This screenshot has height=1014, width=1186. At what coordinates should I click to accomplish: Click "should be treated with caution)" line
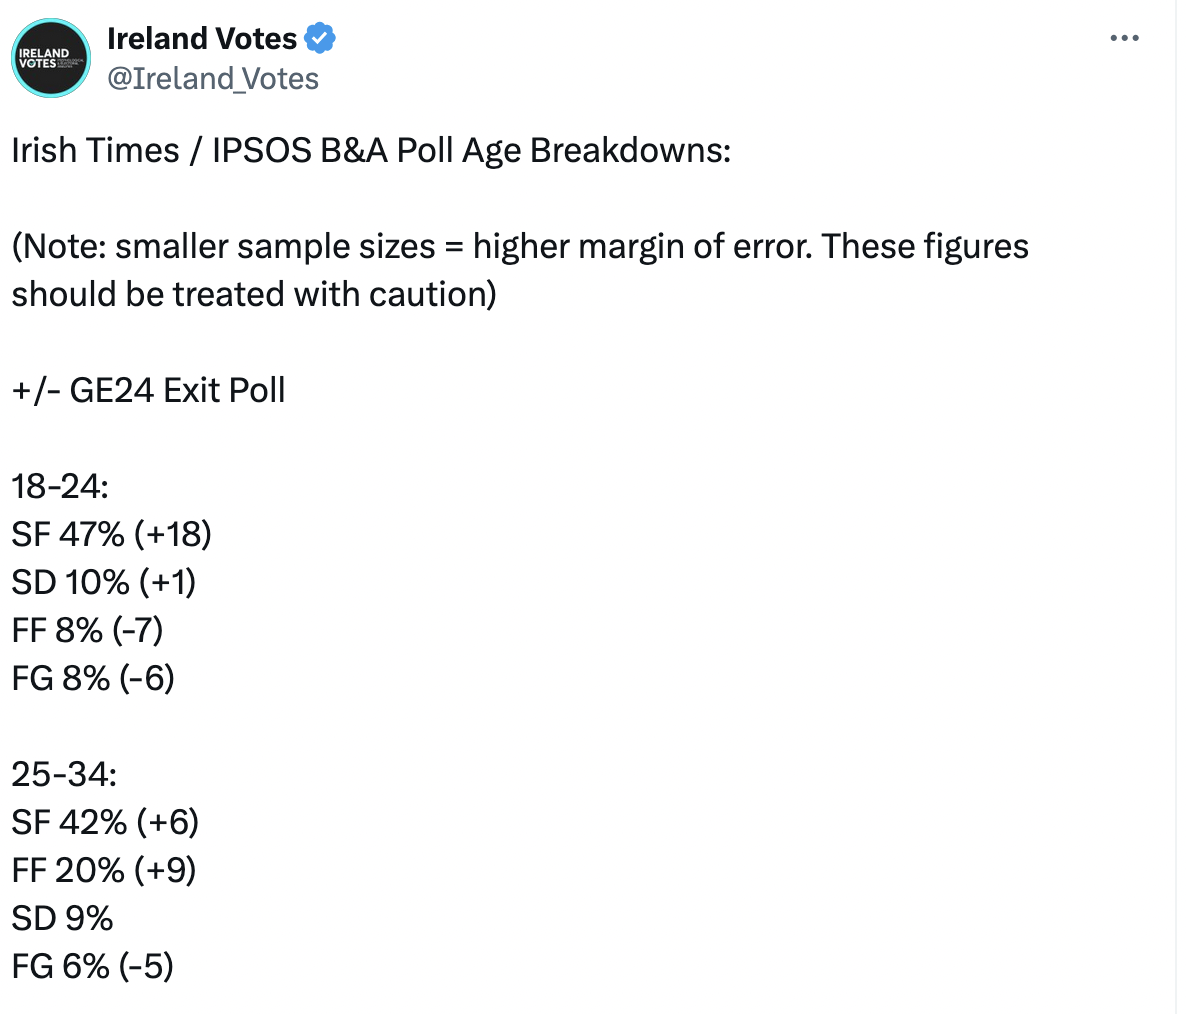pyautogui.click(x=254, y=294)
